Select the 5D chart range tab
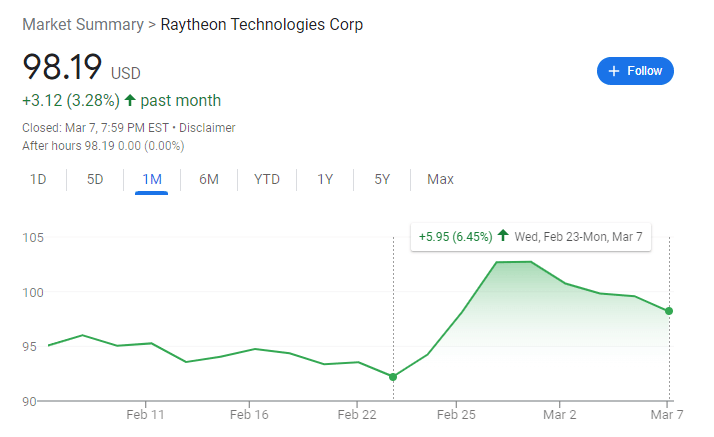Screen dimensions: 714x437 [95, 180]
